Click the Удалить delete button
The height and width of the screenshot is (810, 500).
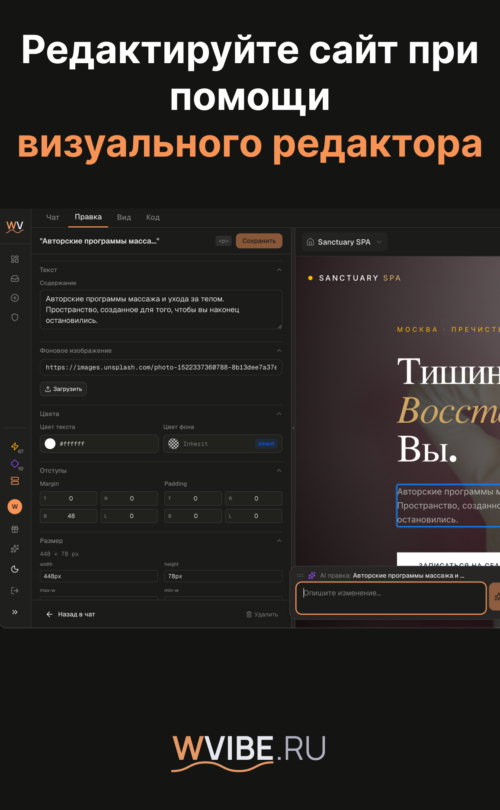(262, 614)
